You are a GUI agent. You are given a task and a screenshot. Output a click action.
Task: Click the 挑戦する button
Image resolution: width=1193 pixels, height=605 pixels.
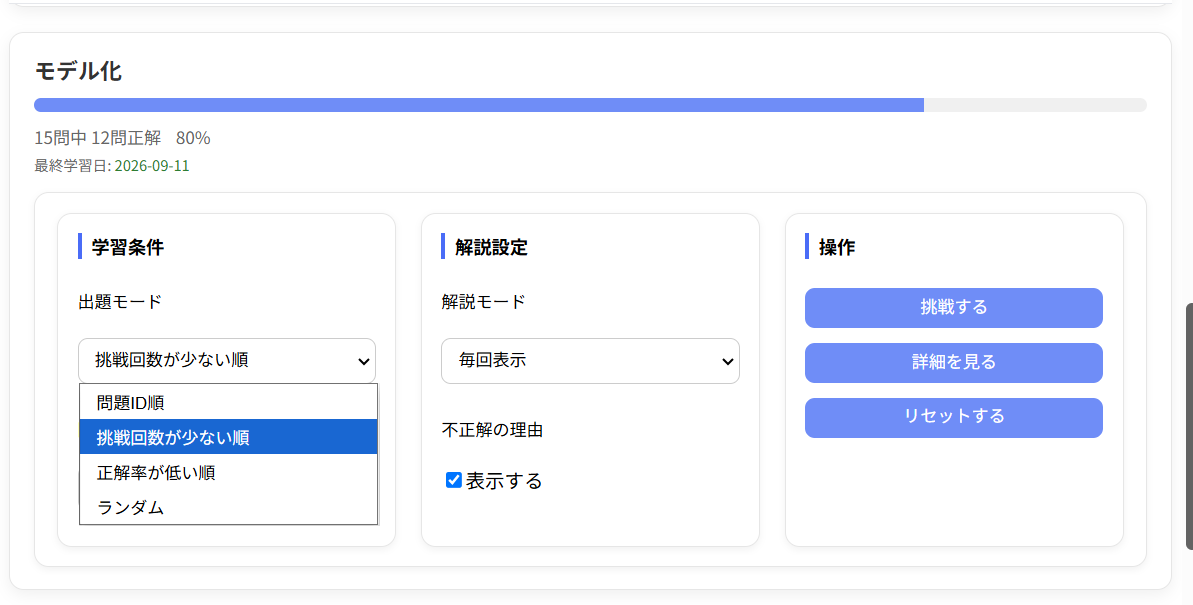click(953, 307)
